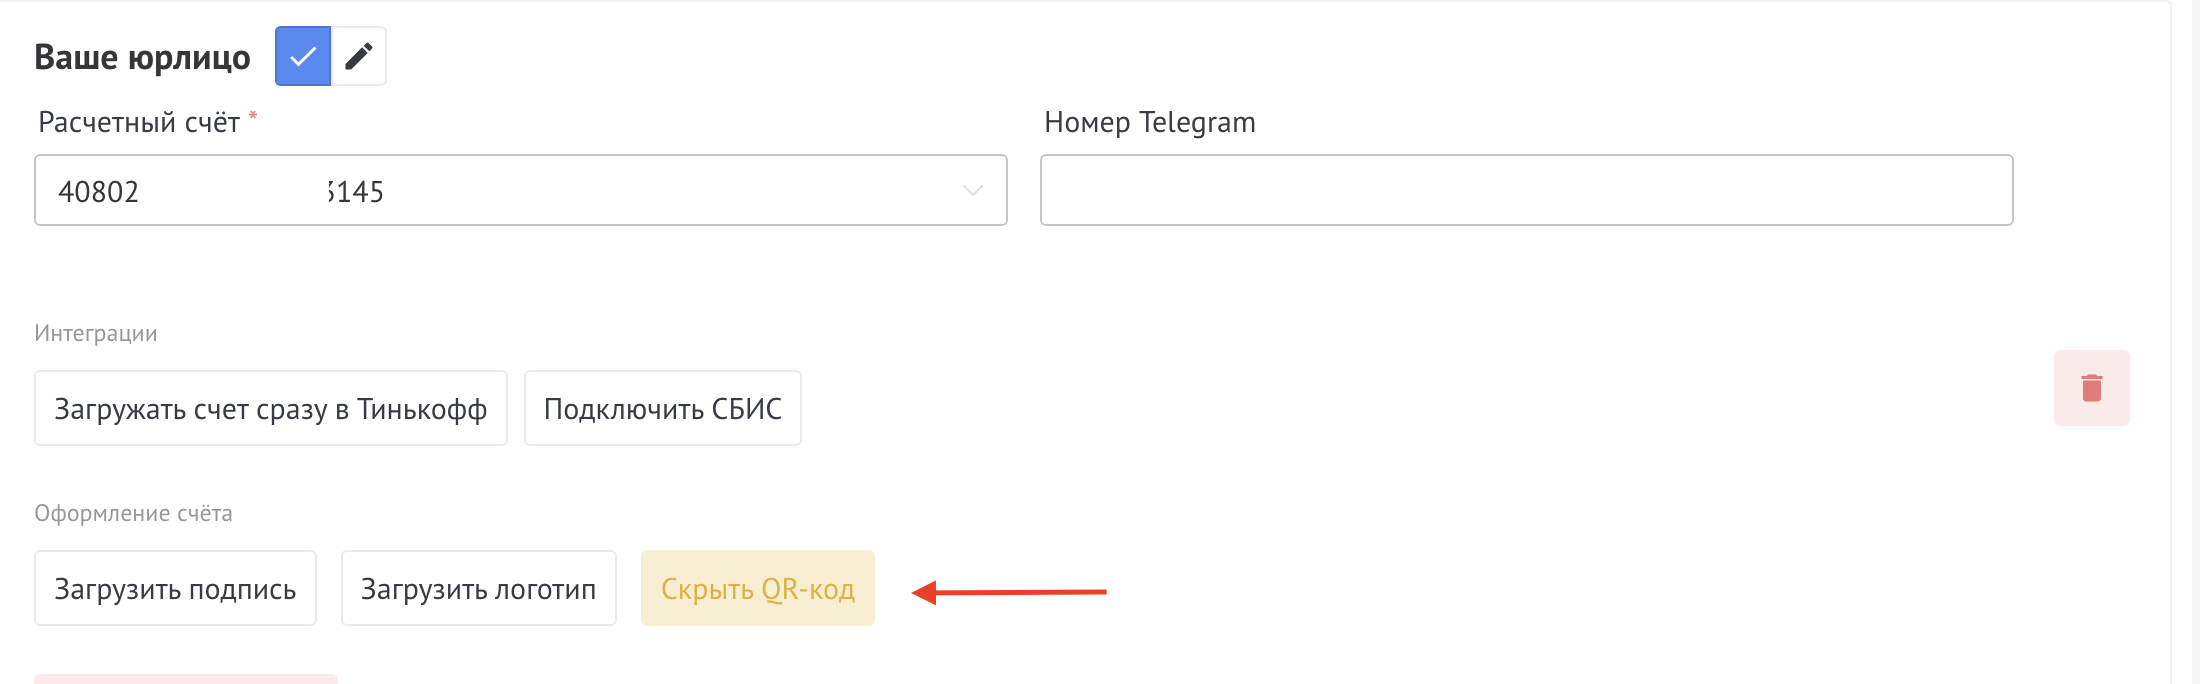
Task: Enable Загружать счет сразу в Тинькофф
Action: 271,408
